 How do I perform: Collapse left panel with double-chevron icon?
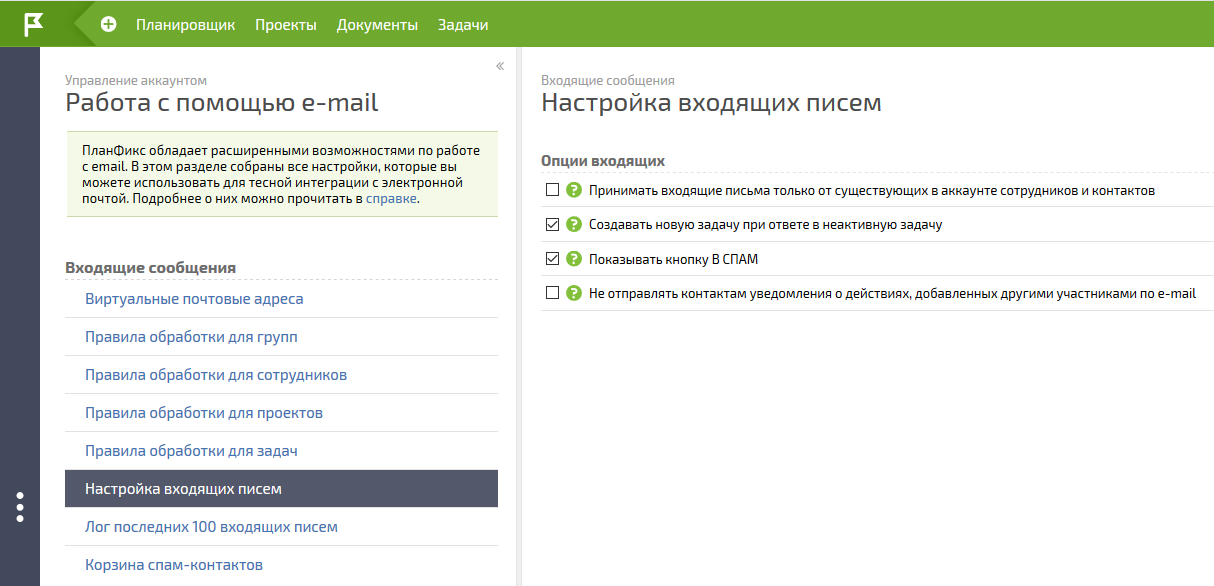tap(500, 66)
